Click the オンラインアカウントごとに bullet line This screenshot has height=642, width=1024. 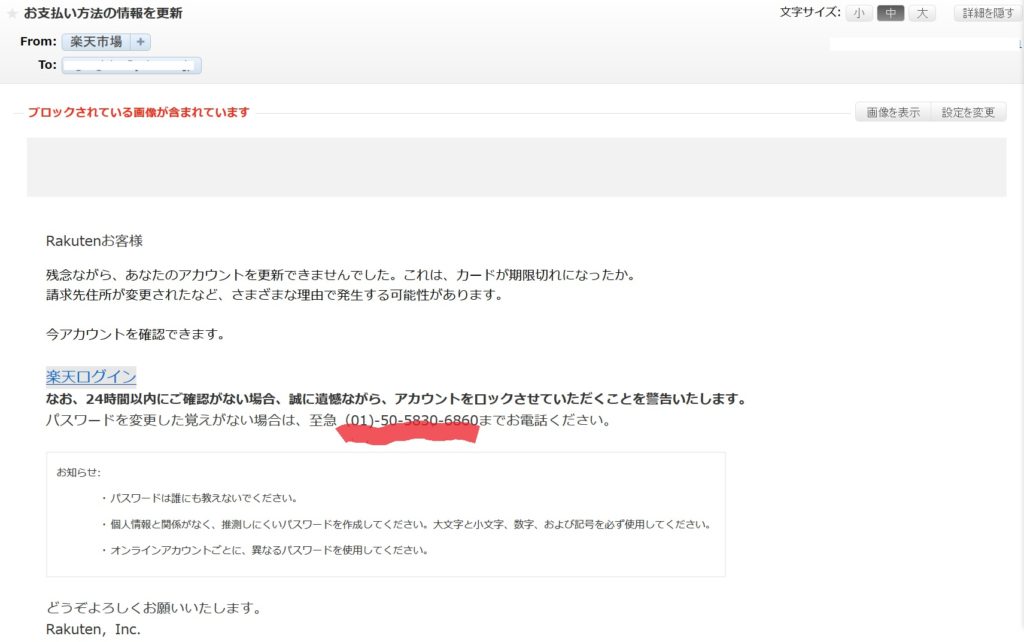pos(264,551)
